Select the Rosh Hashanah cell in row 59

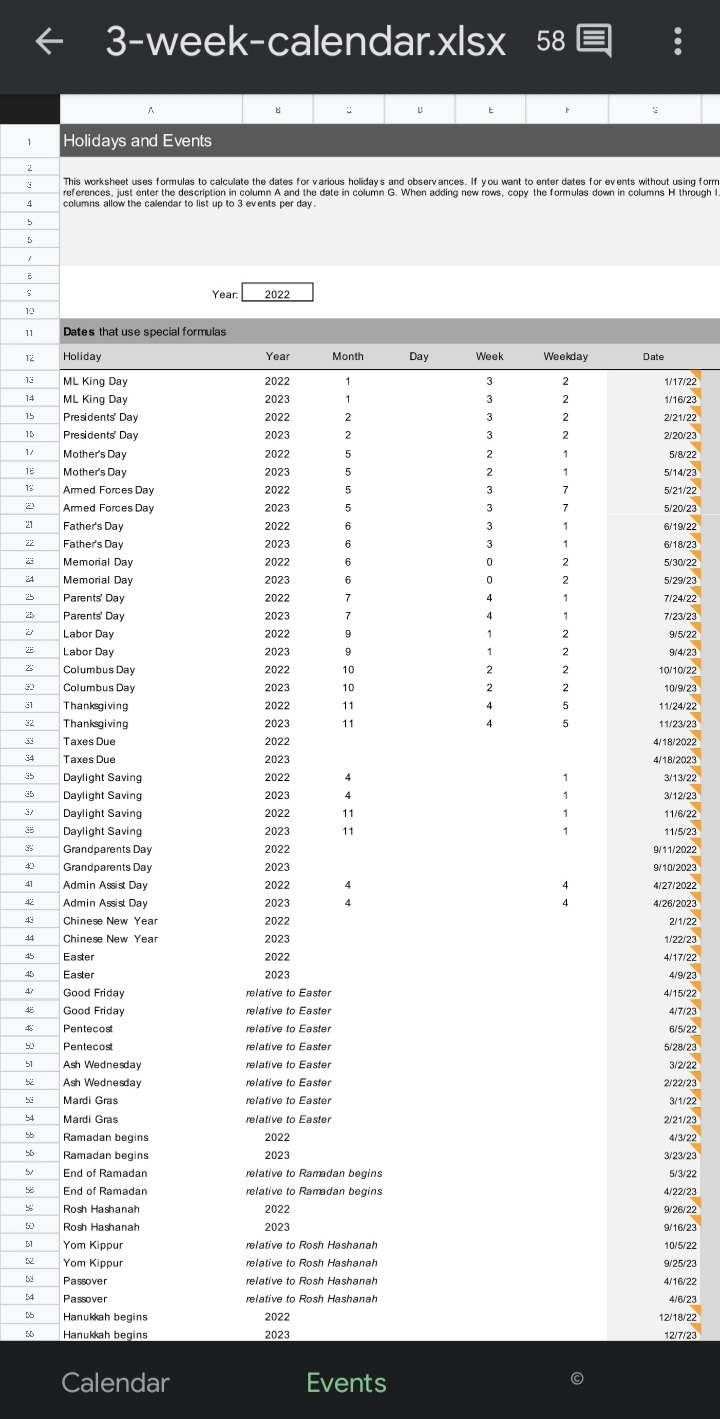tap(151, 1209)
